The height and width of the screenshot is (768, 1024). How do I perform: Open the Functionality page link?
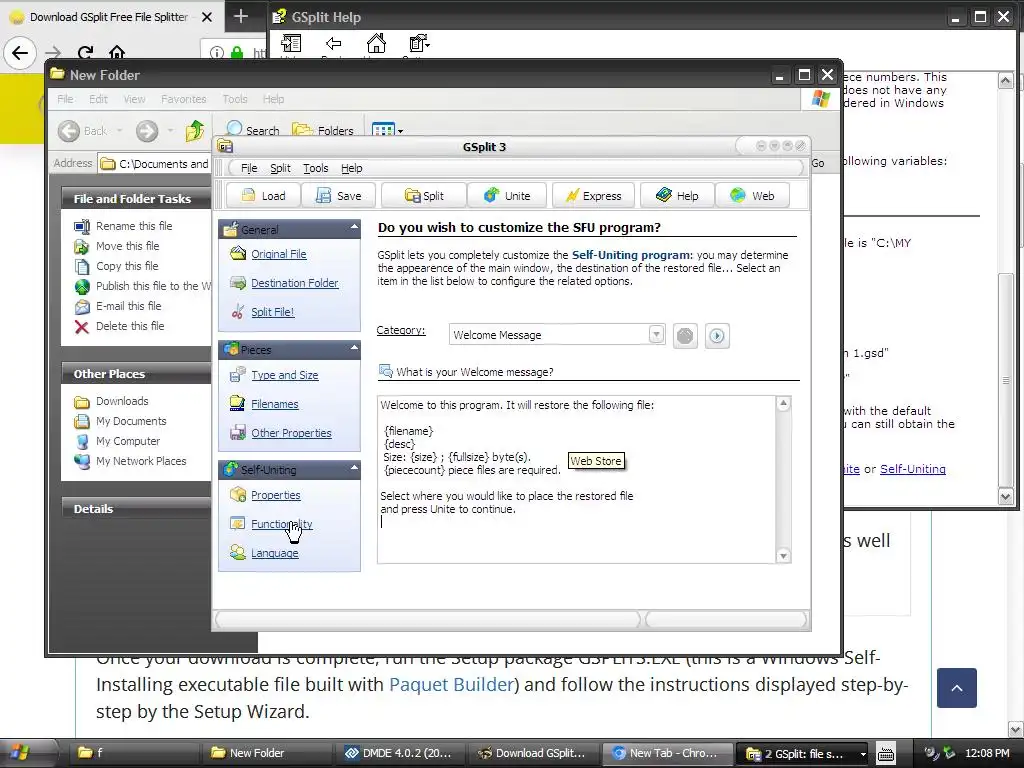(281, 524)
